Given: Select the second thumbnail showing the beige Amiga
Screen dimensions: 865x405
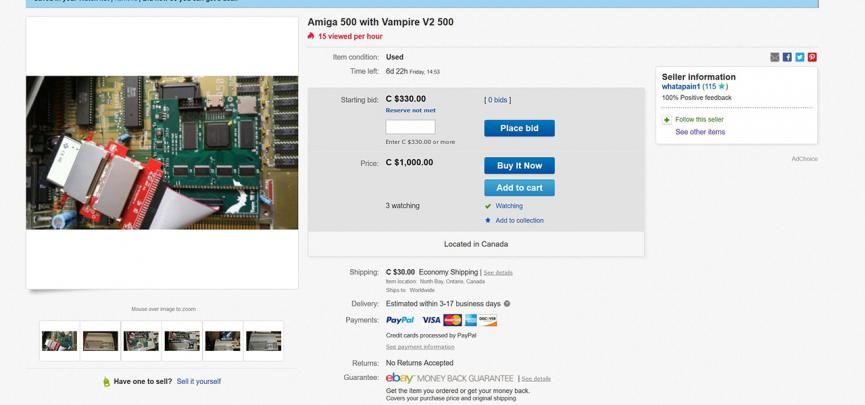Looking at the screenshot, I should coord(100,341).
